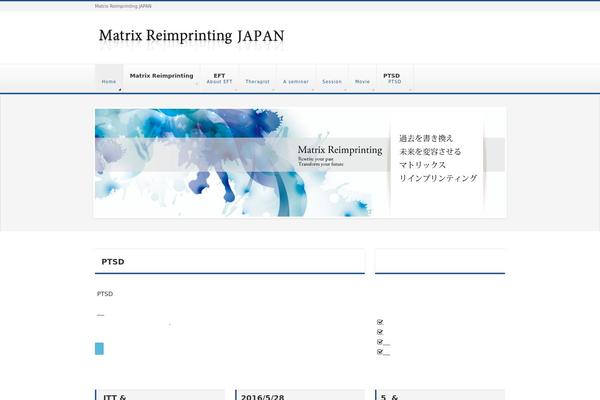Click the third checkmark icon in sidebar
This screenshot has width=600, height=400.
coord(380,341)
